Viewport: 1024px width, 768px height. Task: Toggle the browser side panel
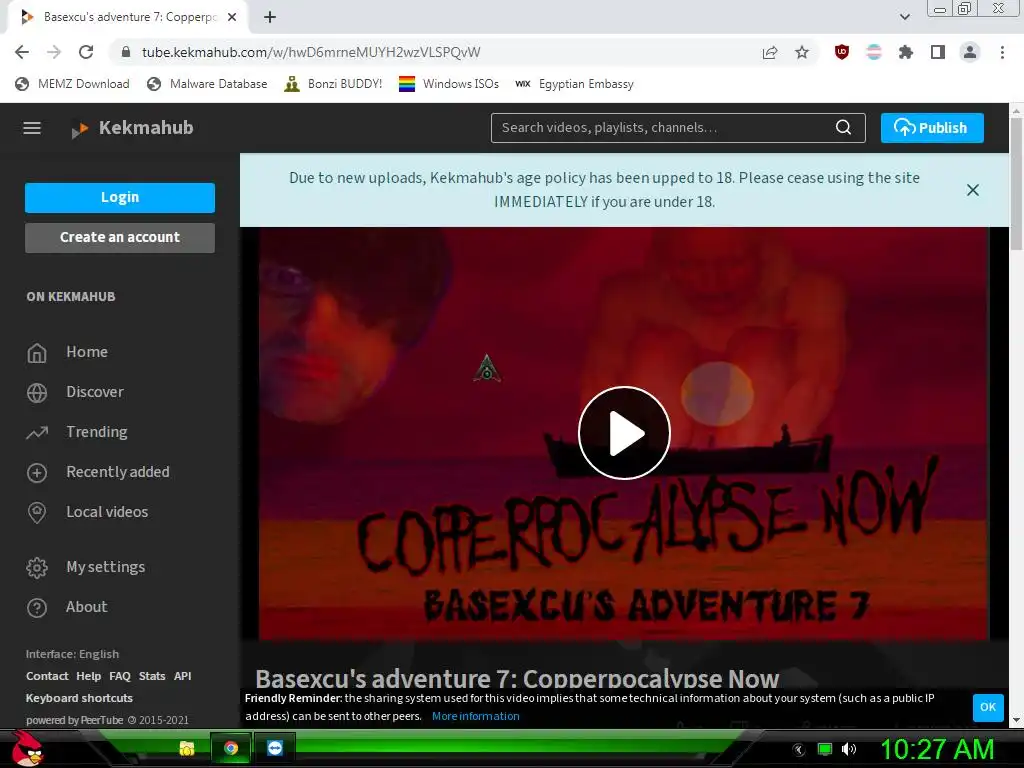[x=938, y=52]
